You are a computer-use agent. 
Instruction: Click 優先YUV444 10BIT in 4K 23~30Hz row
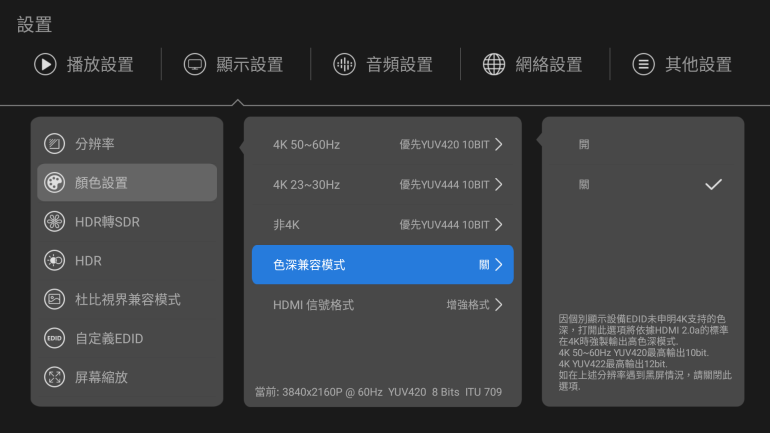444,185
